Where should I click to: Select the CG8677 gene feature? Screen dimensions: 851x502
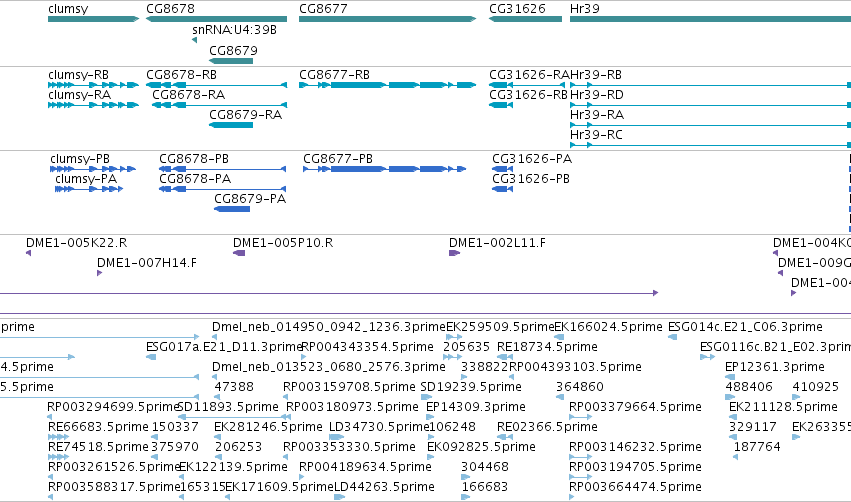[x=388, y=19]
